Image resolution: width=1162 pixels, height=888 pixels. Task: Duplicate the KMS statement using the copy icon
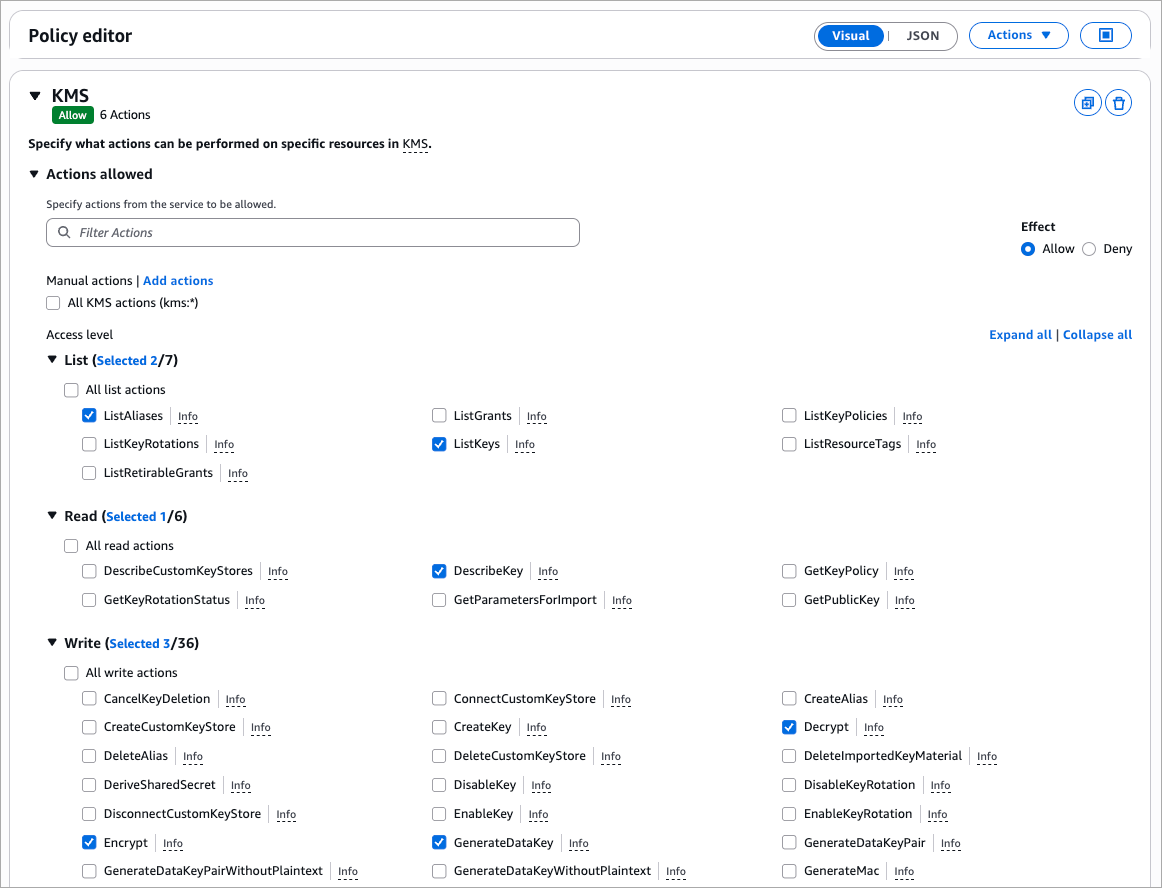point(1088,102)
